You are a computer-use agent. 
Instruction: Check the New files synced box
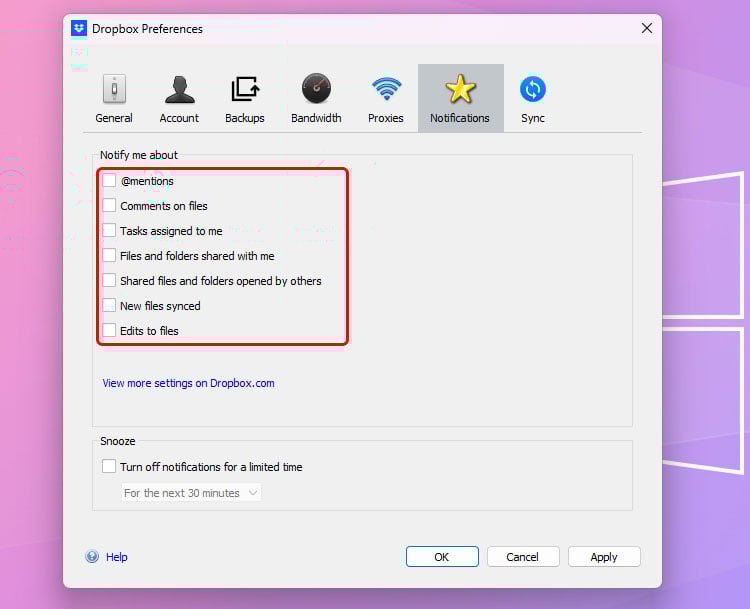click(109, 305)
